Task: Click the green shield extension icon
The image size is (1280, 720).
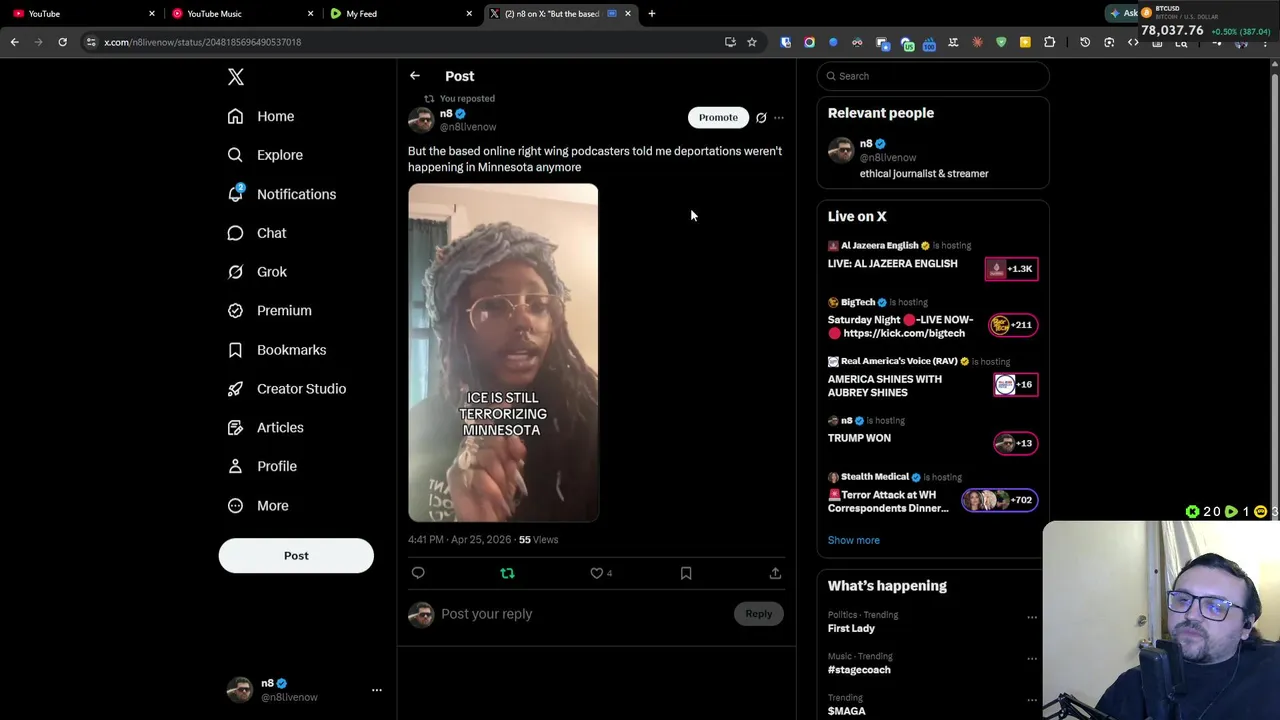Action: coord(1001,42)
